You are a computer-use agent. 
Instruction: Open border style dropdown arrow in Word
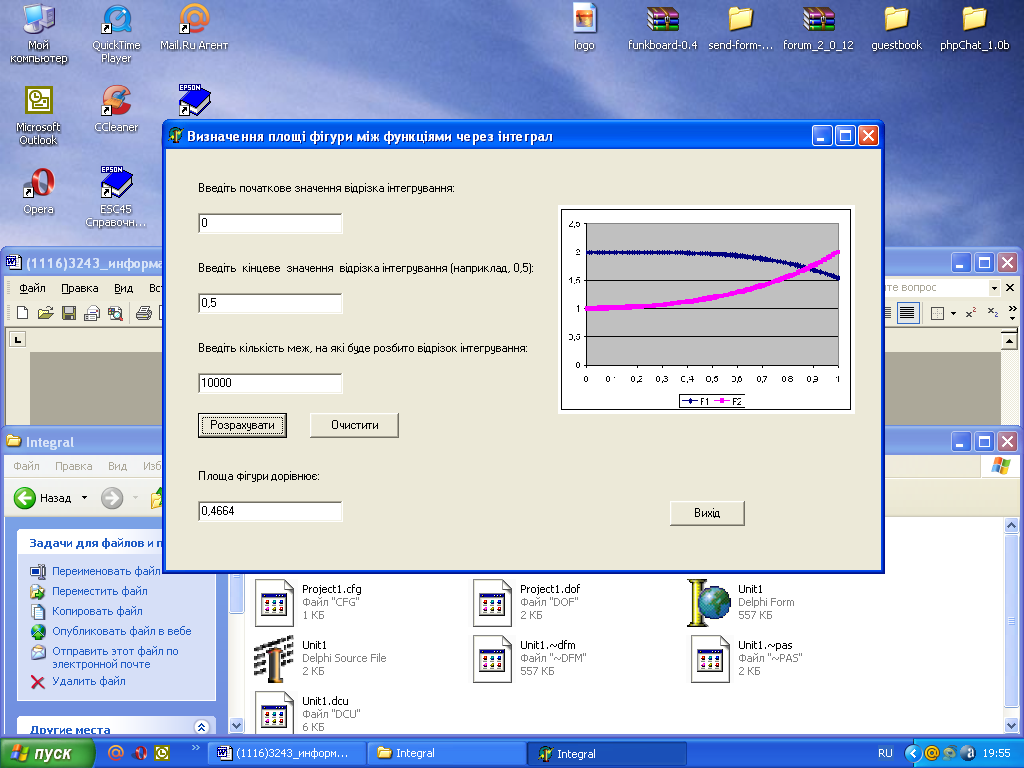tap(953, 314)
